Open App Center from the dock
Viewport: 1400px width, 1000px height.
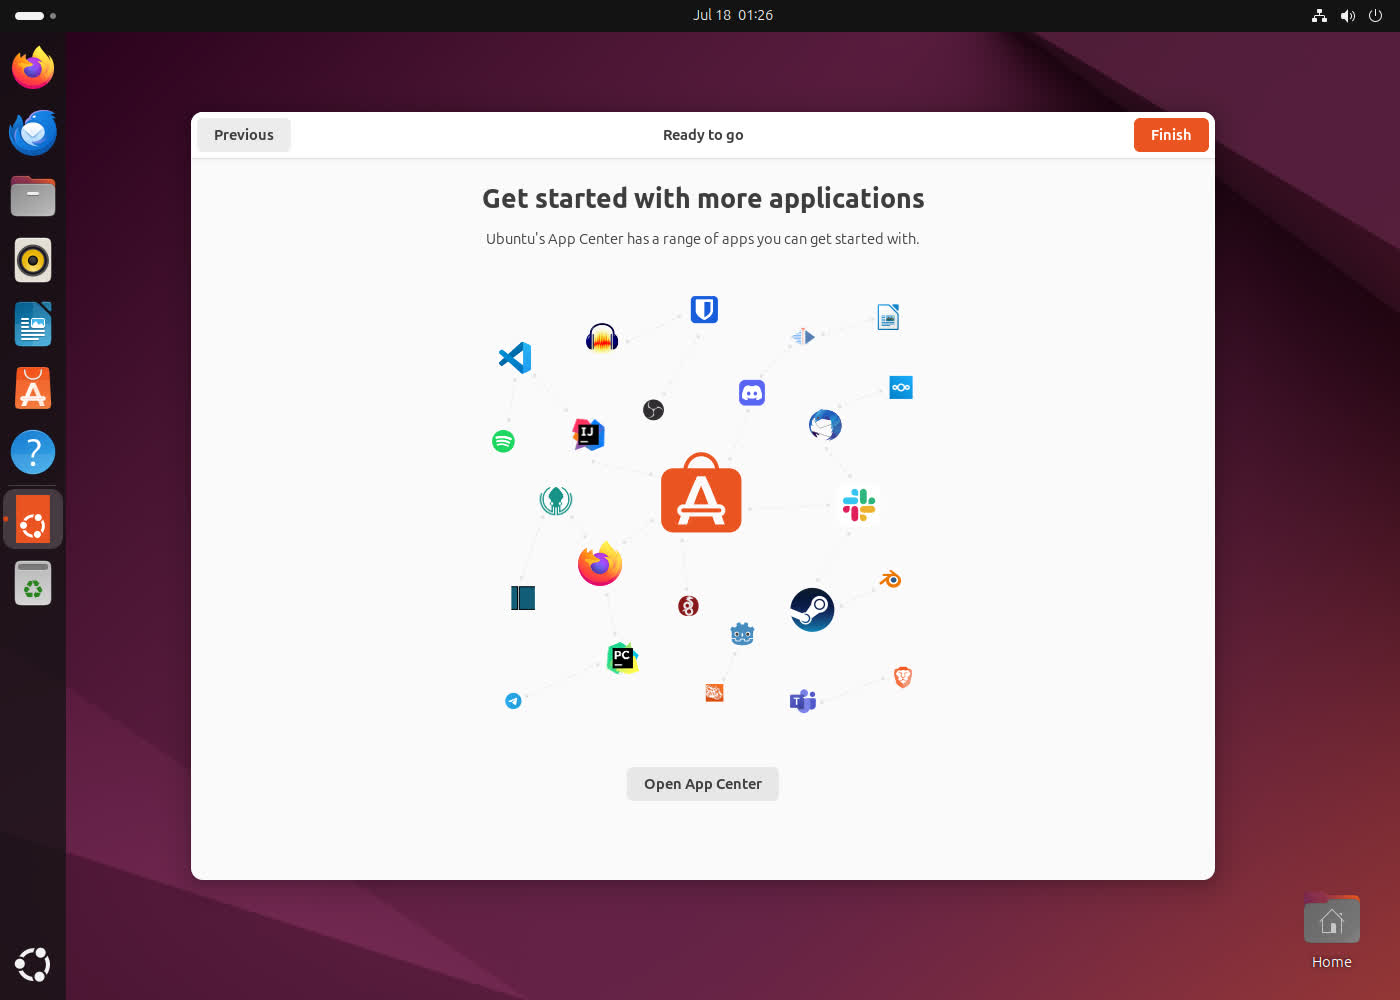33,388
